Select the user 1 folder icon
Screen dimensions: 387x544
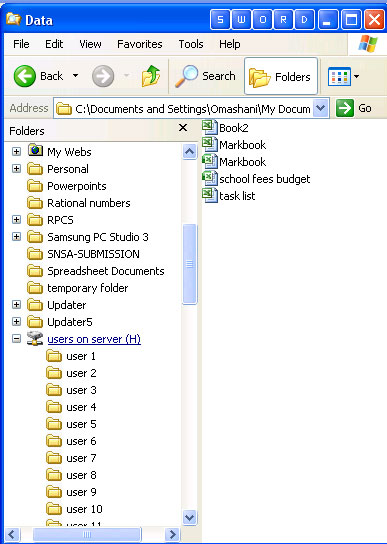(54, 356)
